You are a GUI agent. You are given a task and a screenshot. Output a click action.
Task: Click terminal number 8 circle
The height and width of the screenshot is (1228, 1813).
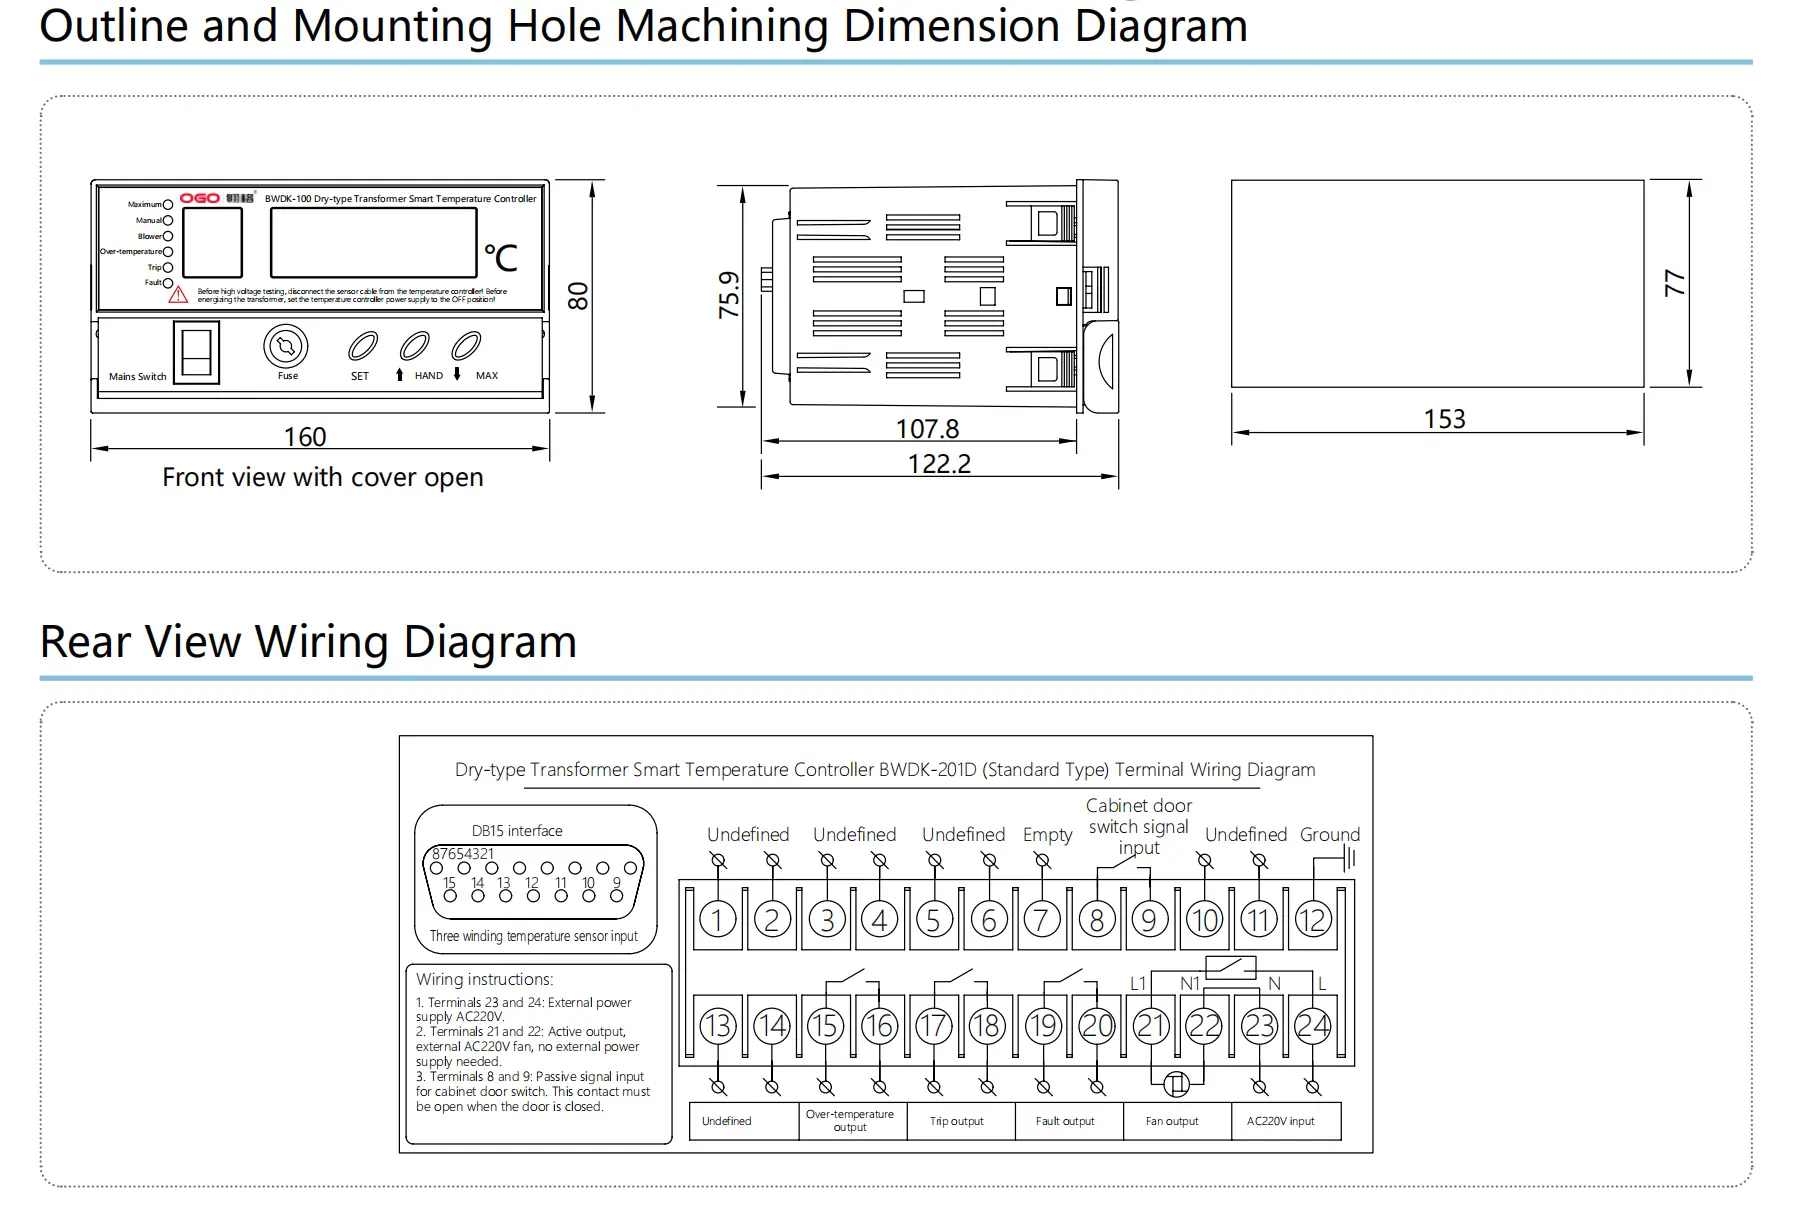(1096, 919)
